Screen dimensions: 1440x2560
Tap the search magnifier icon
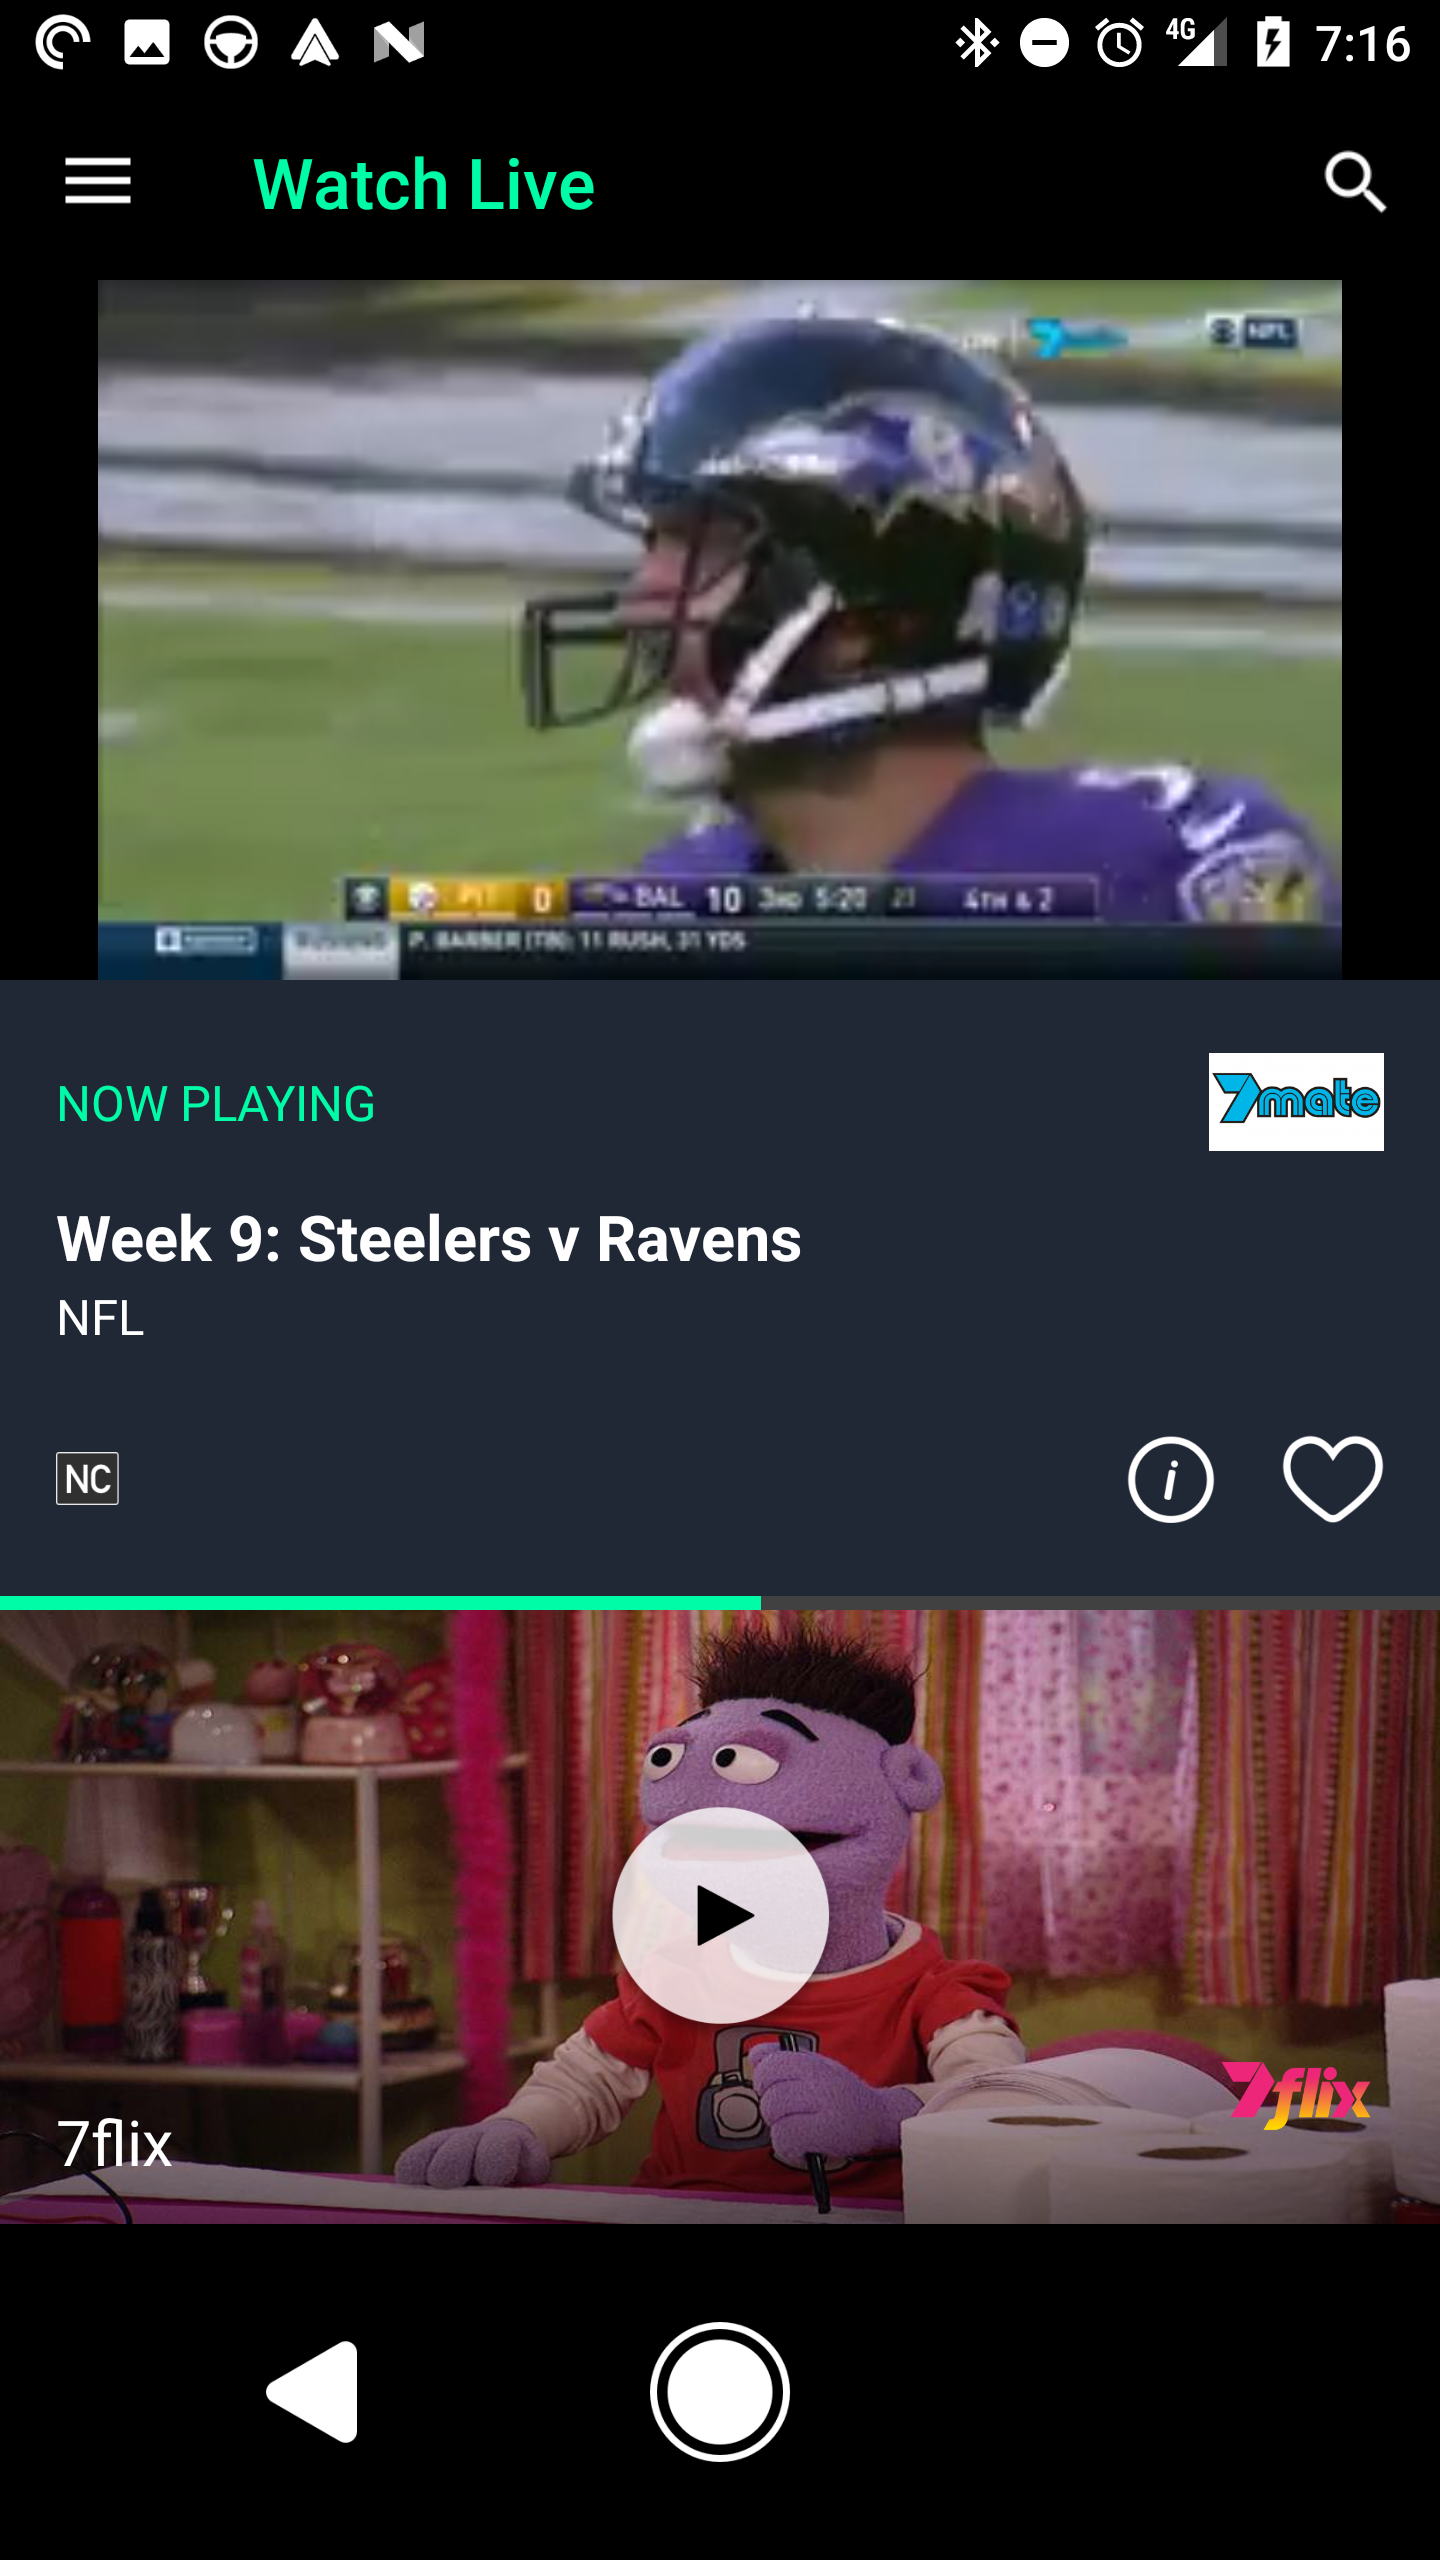[1355, 182]
